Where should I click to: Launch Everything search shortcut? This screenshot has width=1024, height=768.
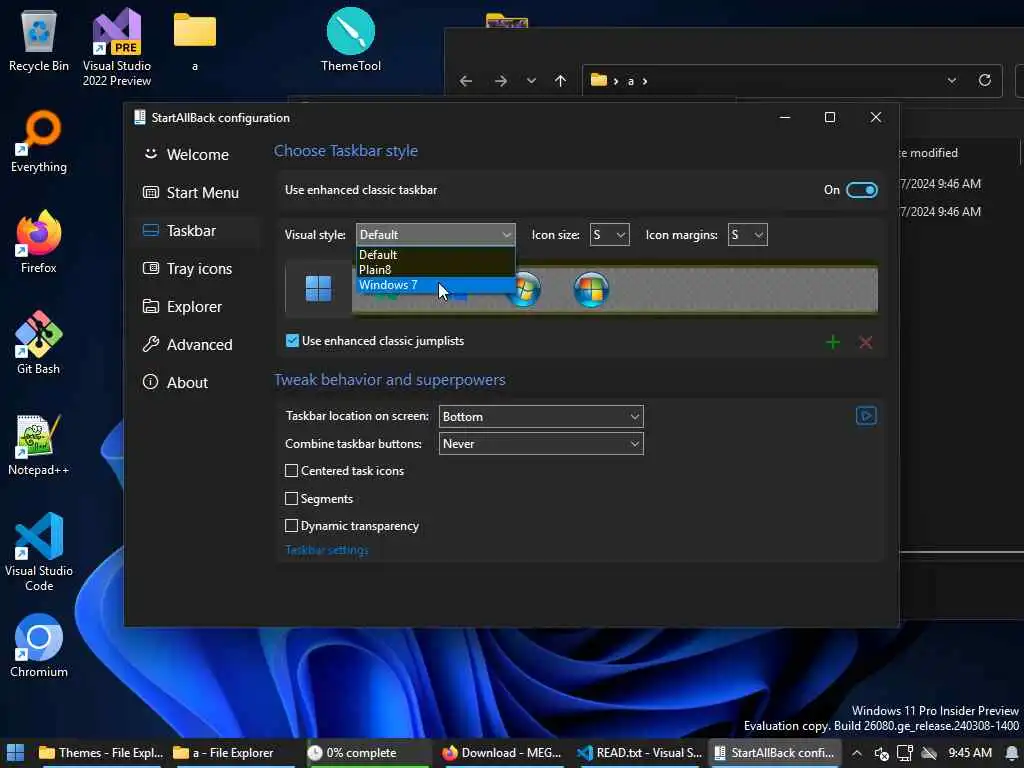click(39, 142)
